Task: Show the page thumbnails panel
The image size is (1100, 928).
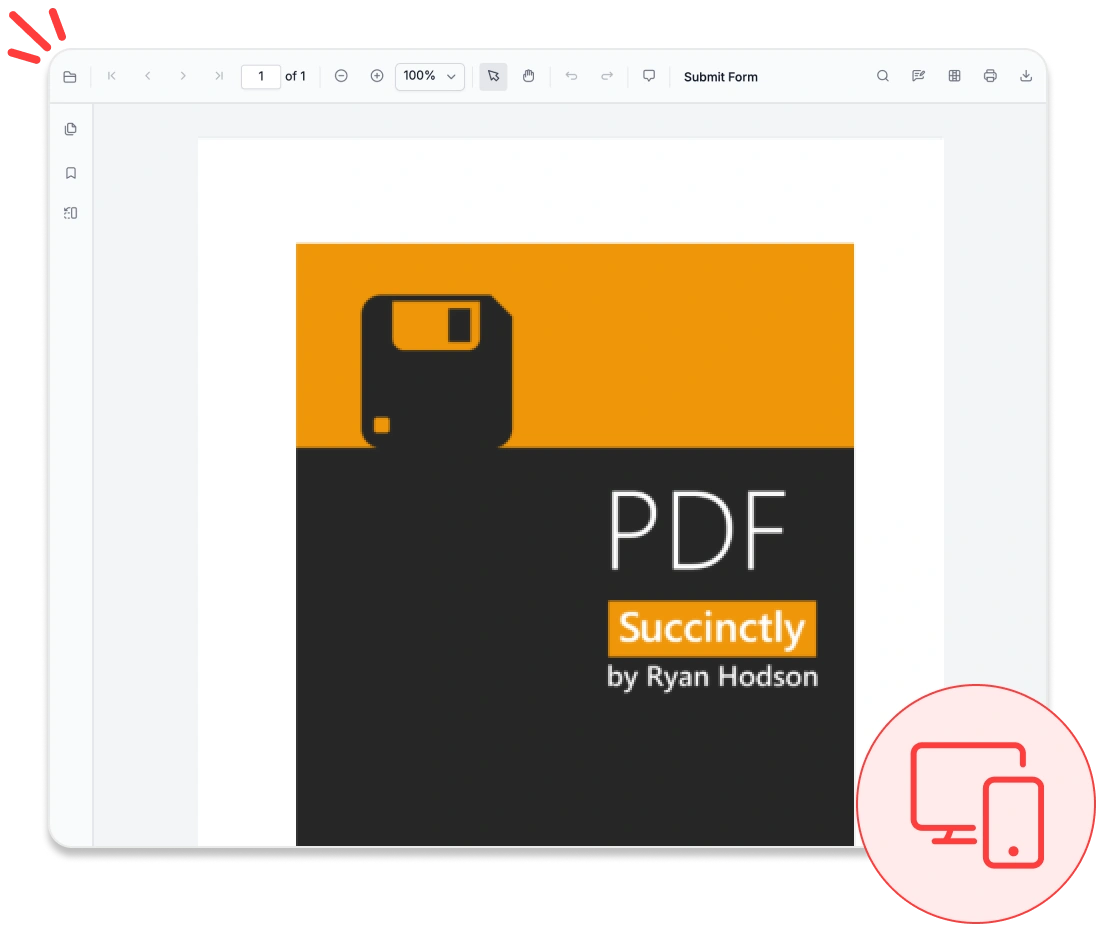Action: [71, 129]
